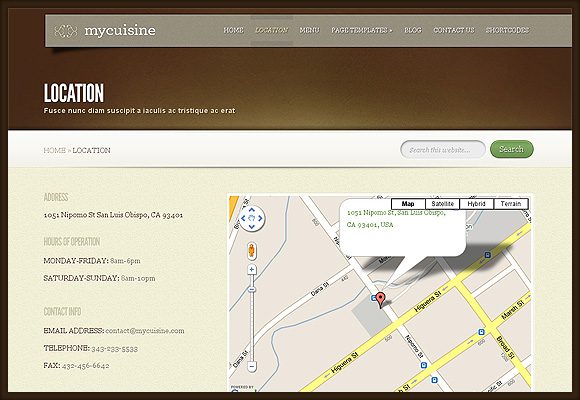
Task: Switch map to Hybrid view
Action: (476, 204)
